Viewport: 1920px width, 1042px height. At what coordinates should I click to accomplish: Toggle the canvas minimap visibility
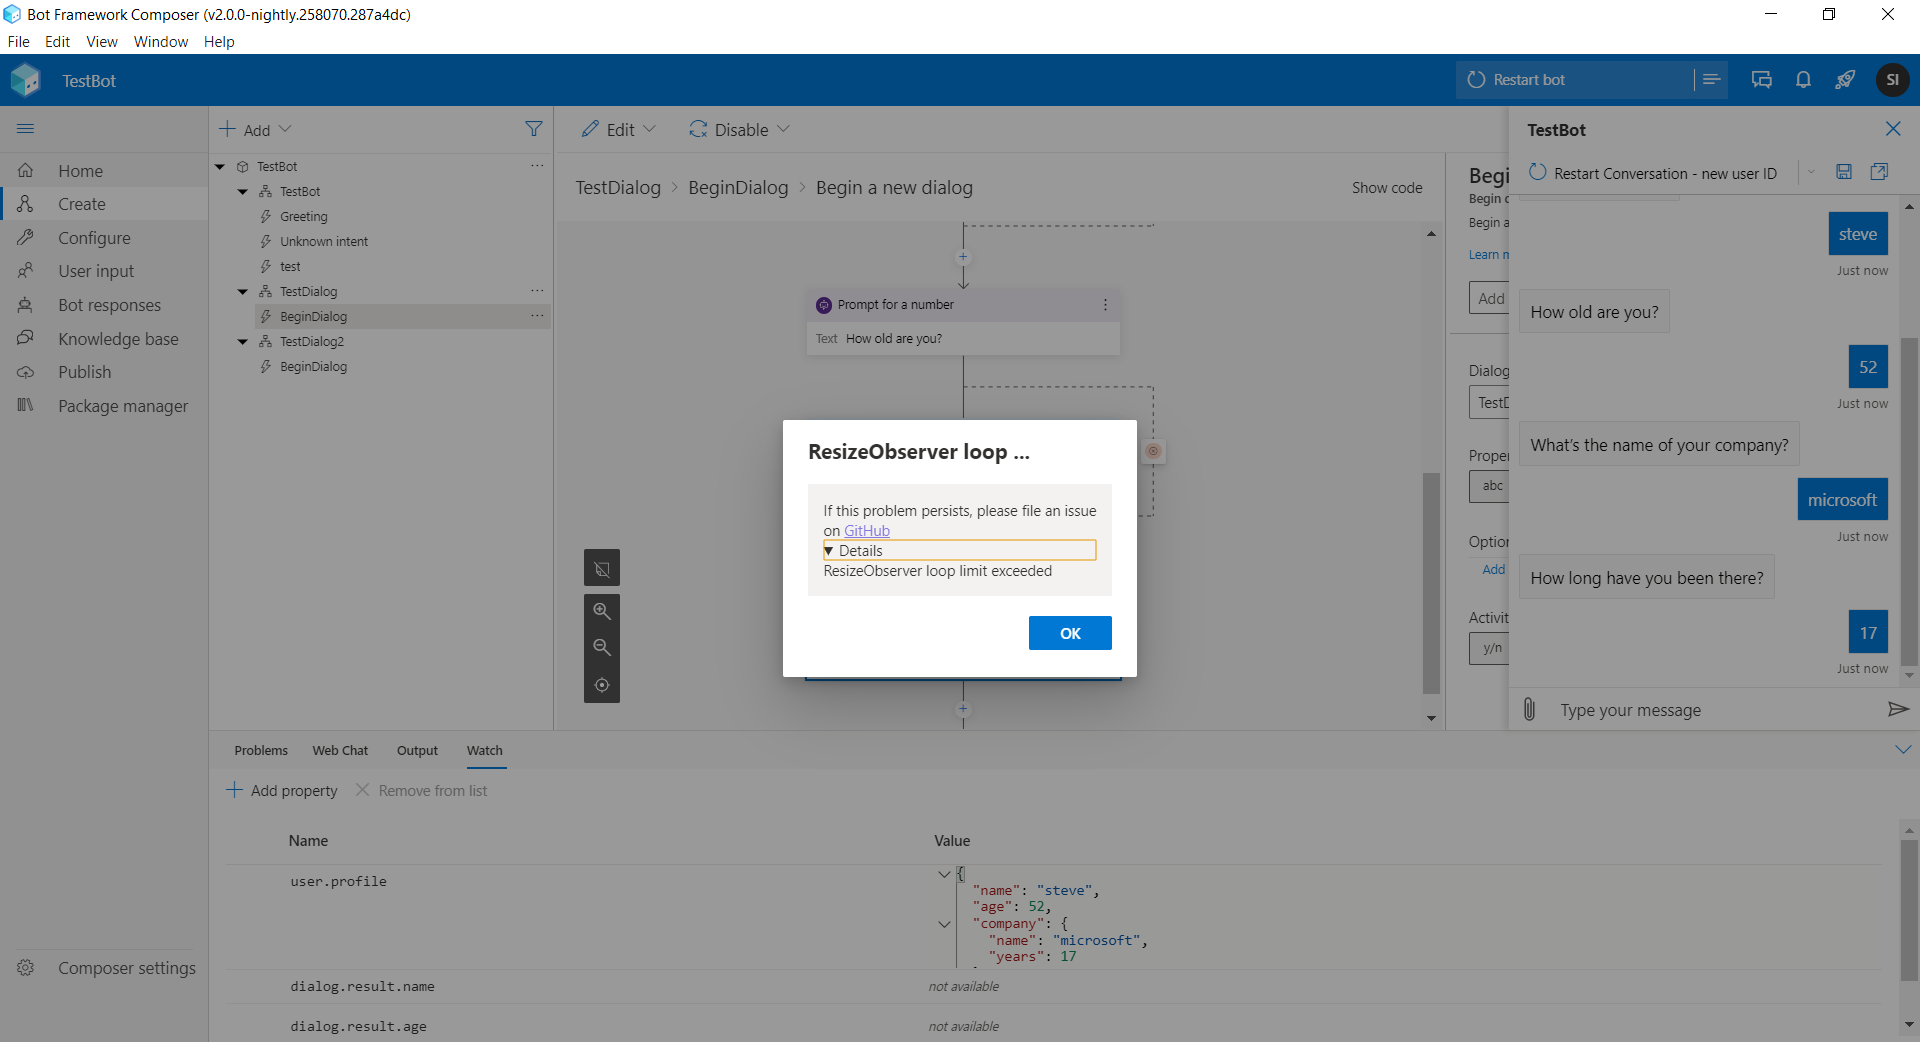tap(601, 568)
